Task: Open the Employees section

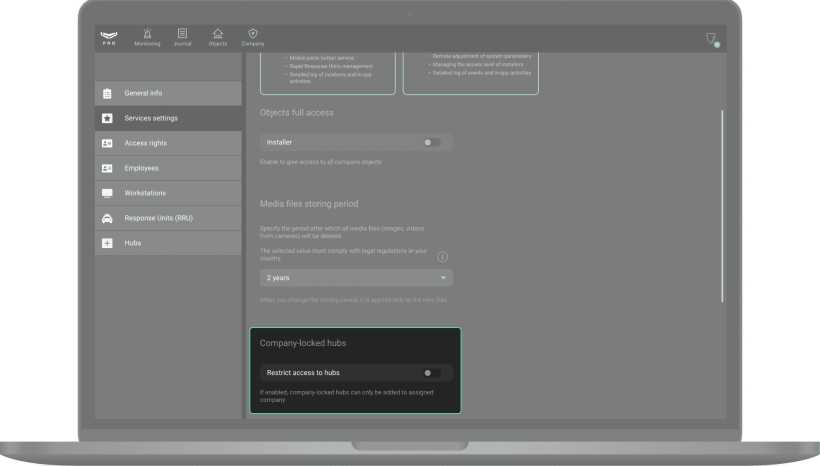Action: coord(168,168)
